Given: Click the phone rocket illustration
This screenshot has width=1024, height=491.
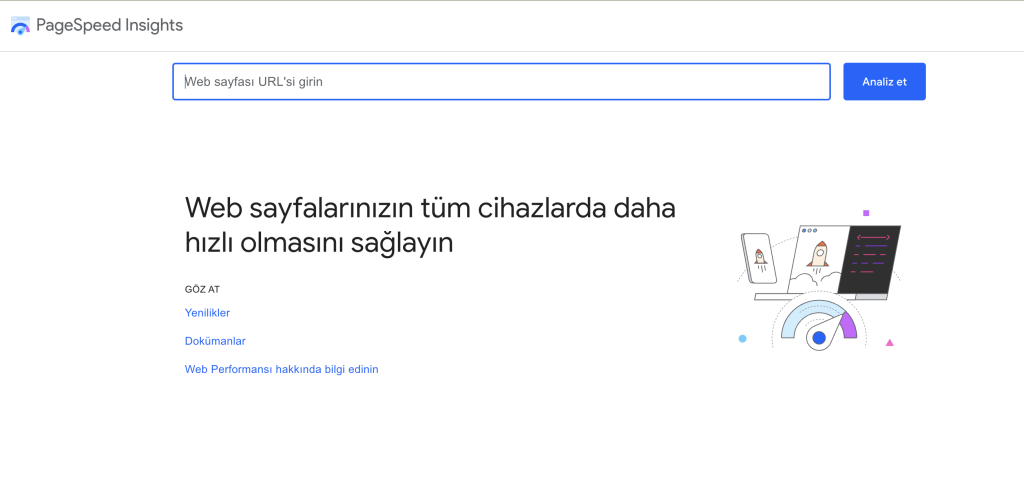Looking at the screenshot, I should [759, 259].
